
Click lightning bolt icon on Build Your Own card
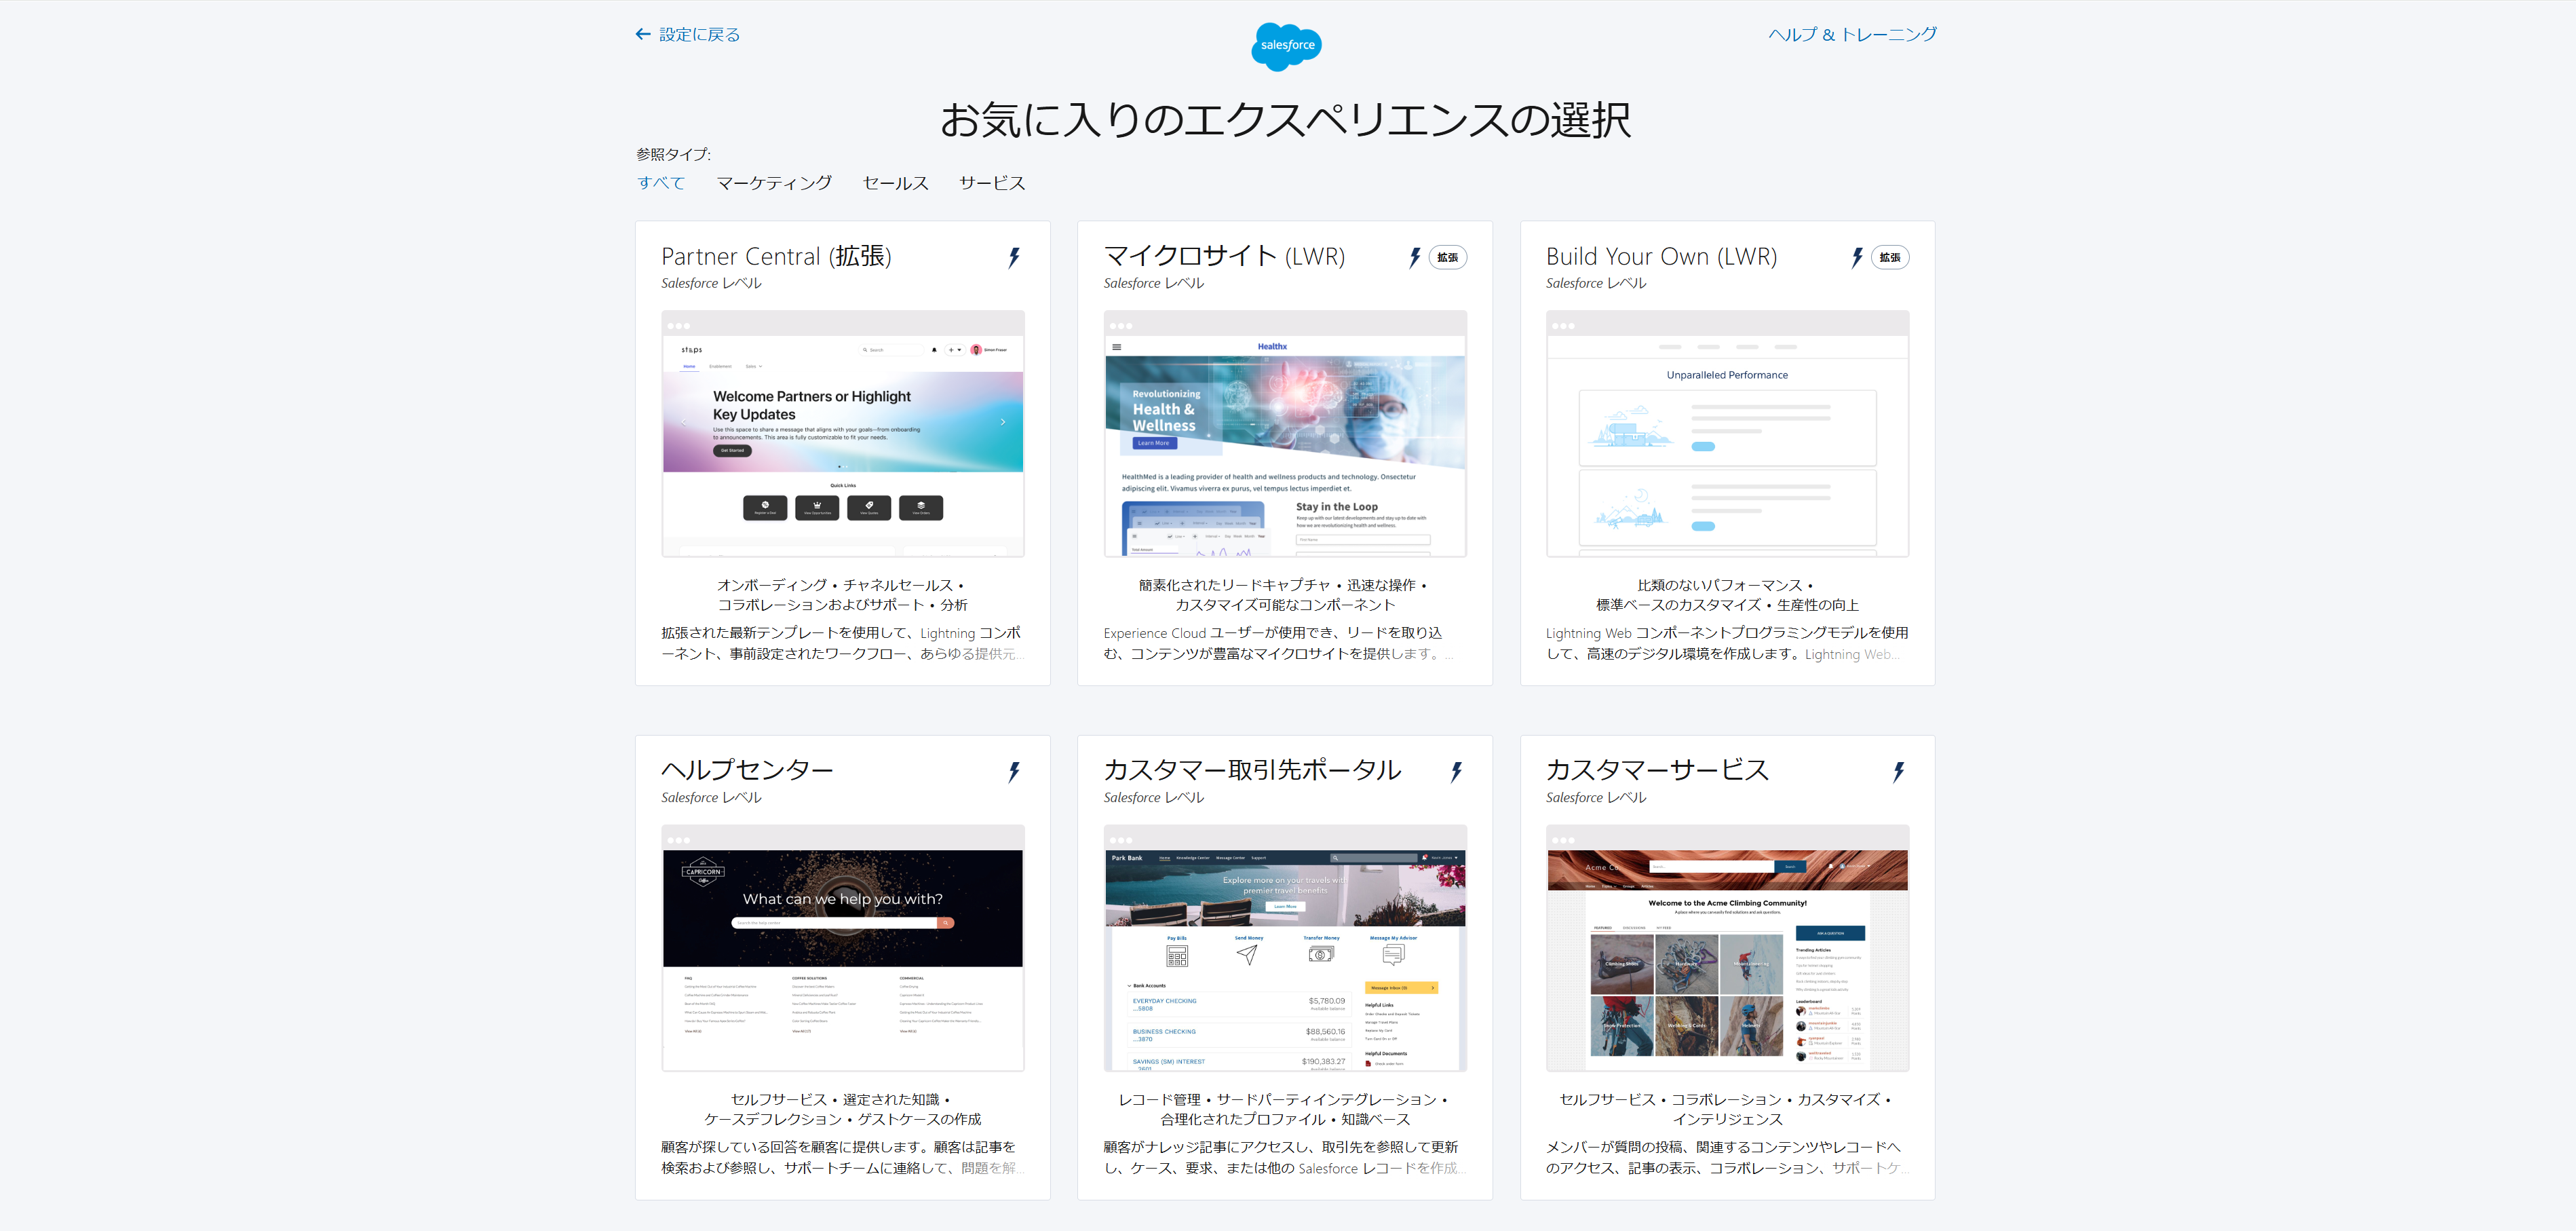[x=1857, y=257]
